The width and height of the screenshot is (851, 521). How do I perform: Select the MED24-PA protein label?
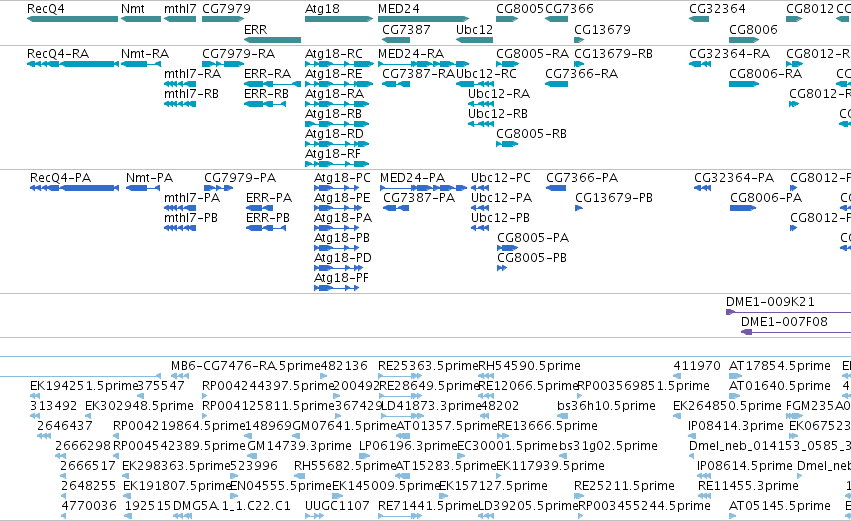tap(412, 178)
